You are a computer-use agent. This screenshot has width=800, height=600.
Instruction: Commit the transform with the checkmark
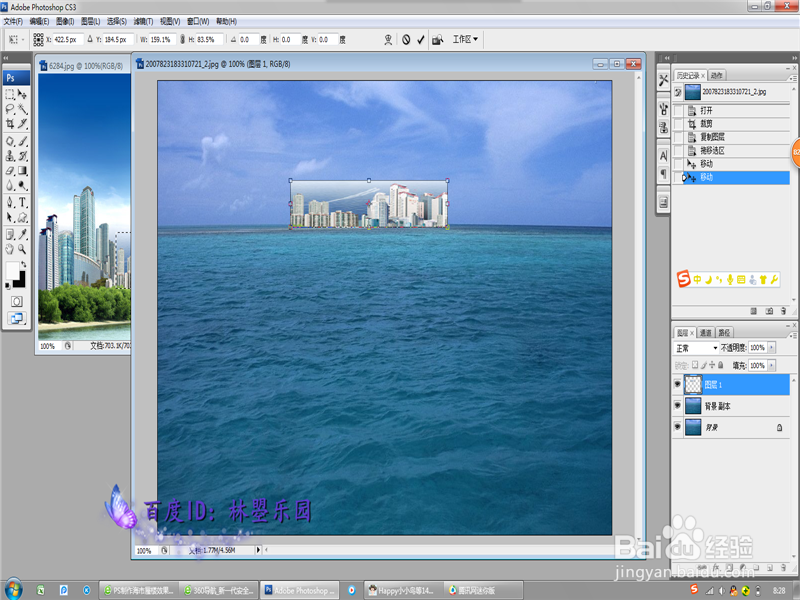[x=420, y=40]
